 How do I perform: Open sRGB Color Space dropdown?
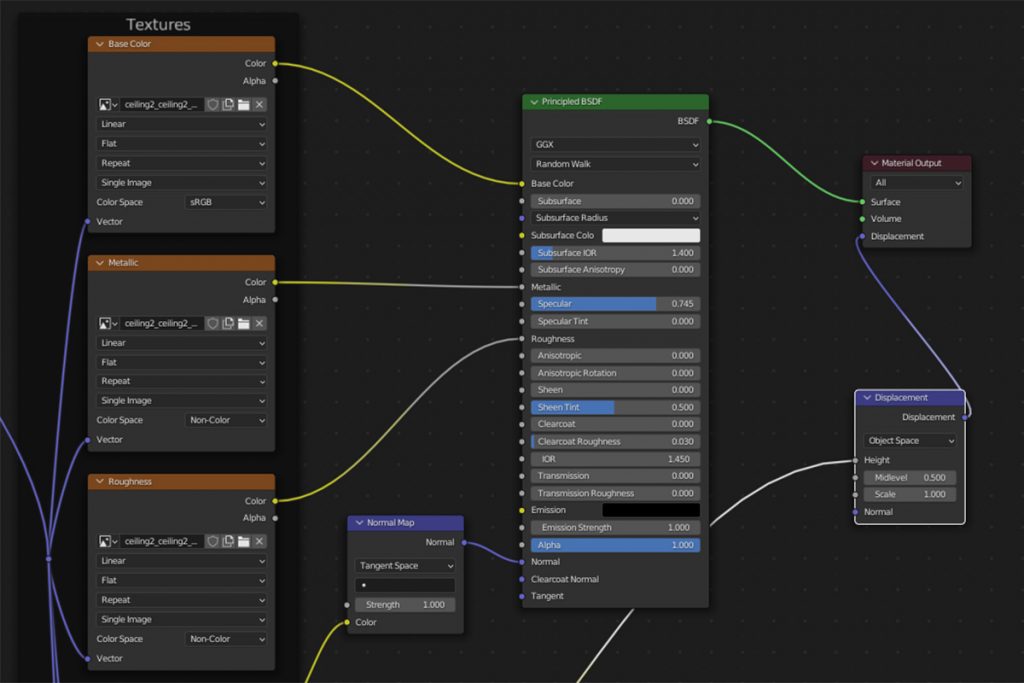click(x=227, y=202)
